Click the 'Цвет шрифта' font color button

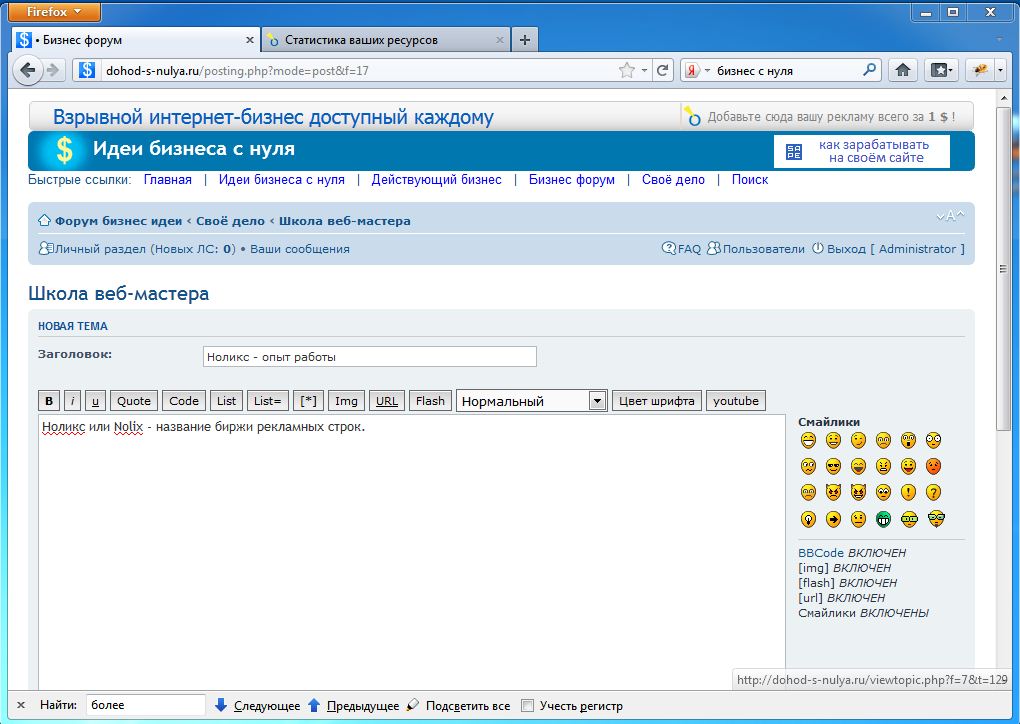pos(656,401)
